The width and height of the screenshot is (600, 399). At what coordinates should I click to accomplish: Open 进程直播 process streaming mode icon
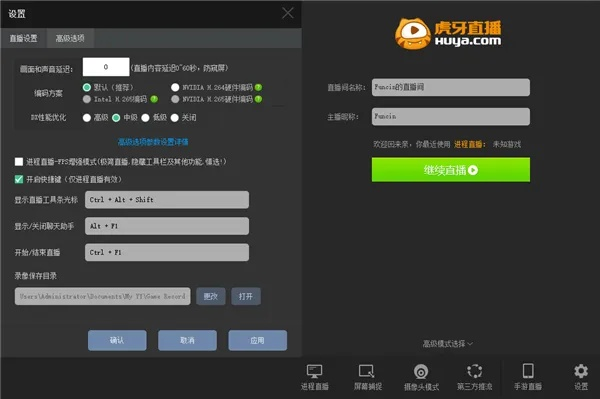click(315, 371)
